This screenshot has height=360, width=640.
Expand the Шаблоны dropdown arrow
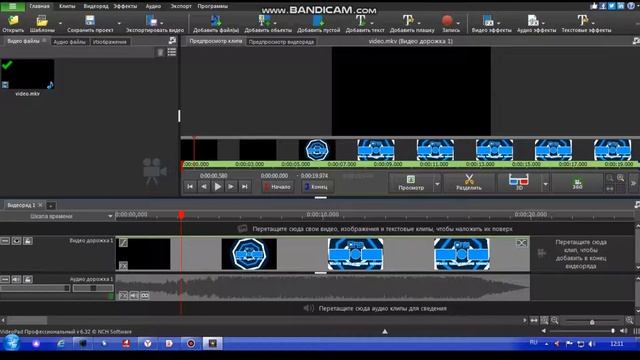(x=60, y=23)
